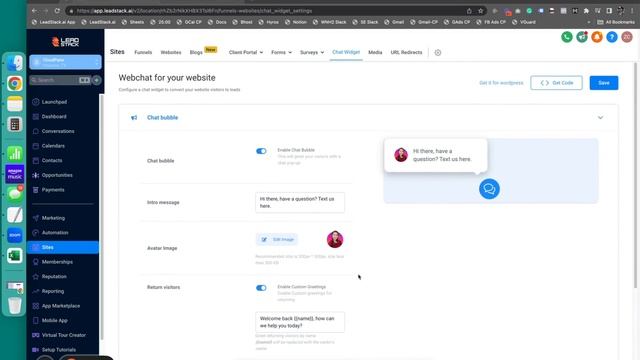Switch to the URL Redirects tab

pyautogui.click(x=406, y=52)
